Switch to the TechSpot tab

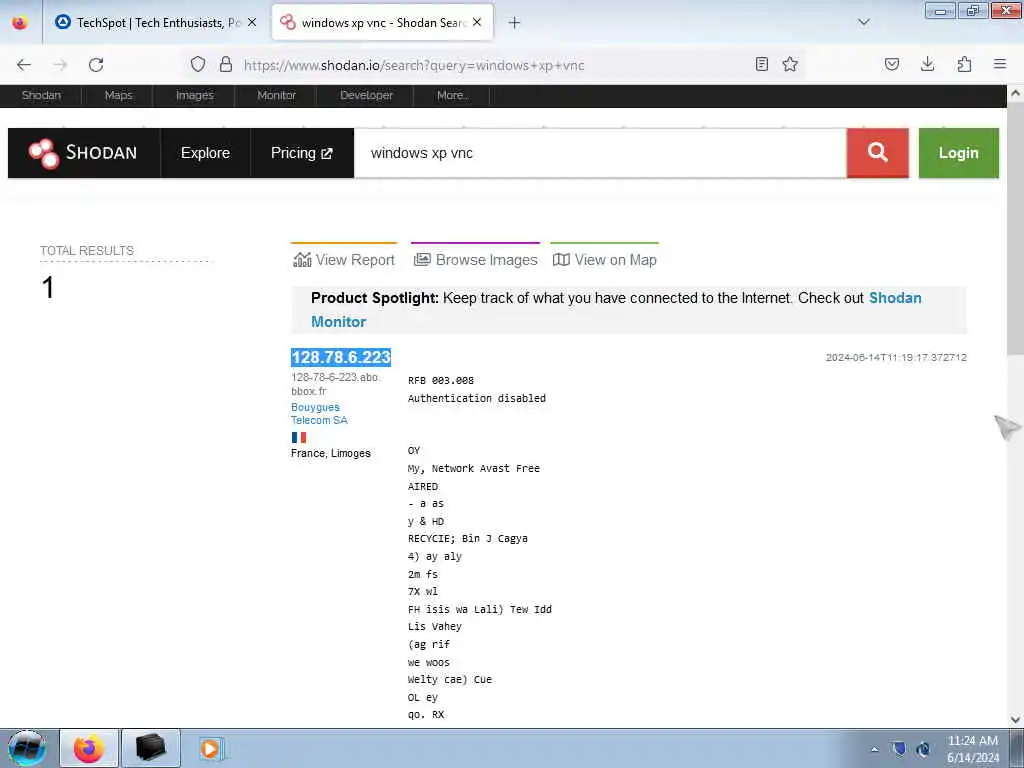tap(155, 22)
